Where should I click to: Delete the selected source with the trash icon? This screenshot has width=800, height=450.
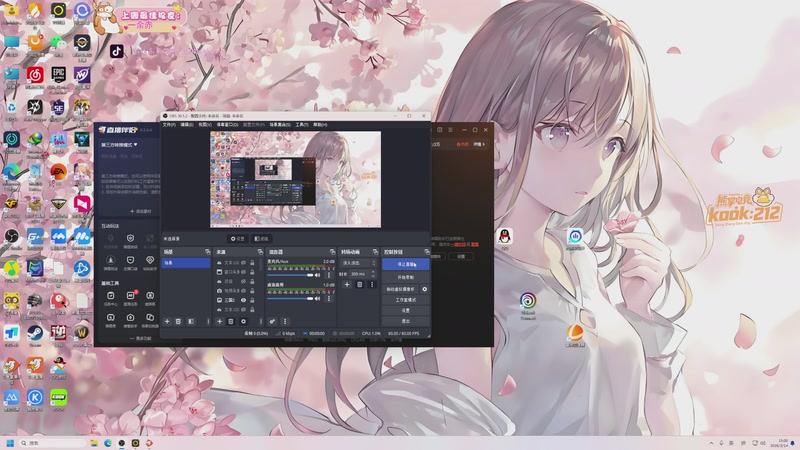pos(231,321)
